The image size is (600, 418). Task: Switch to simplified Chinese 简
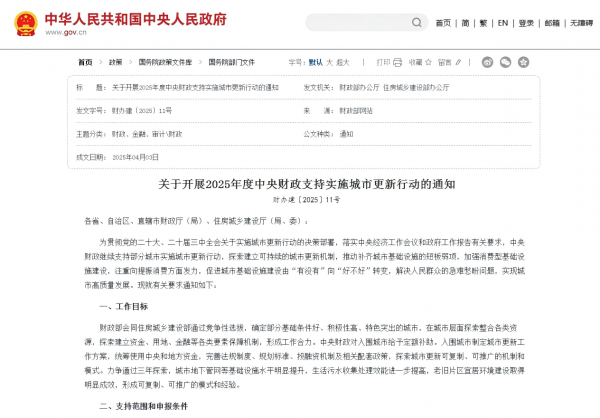click(465, 23)
